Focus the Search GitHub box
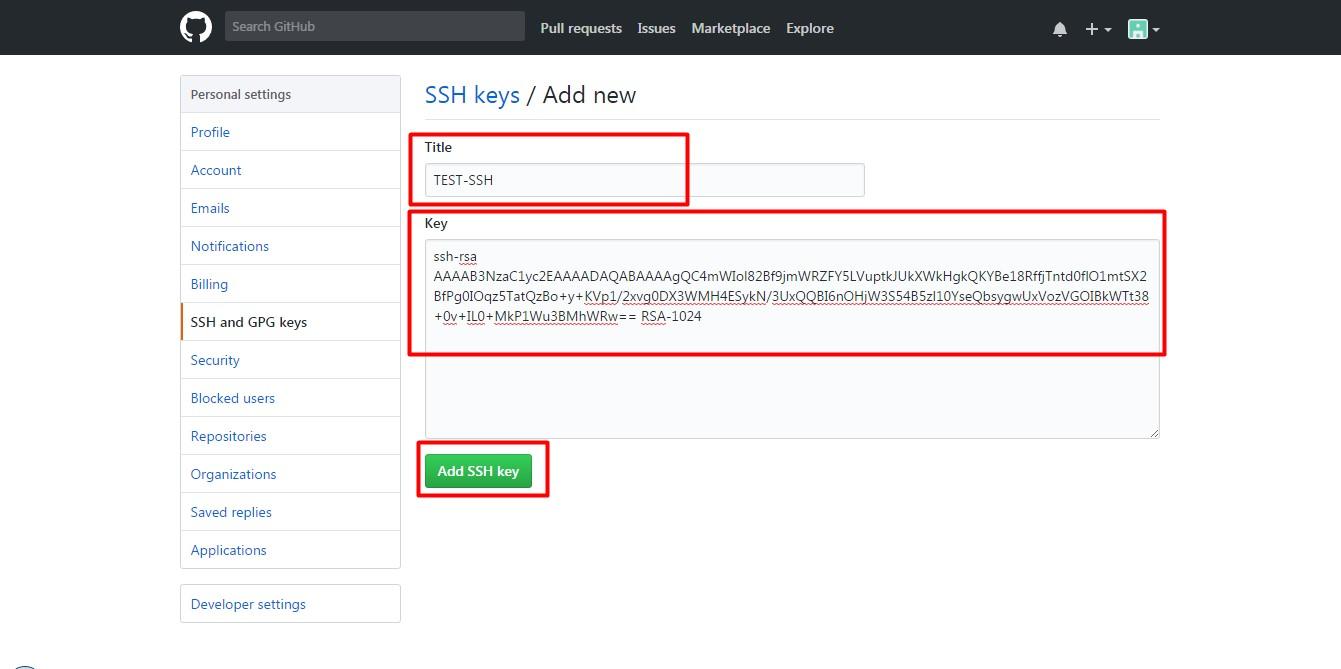 [x=374, y=26]
